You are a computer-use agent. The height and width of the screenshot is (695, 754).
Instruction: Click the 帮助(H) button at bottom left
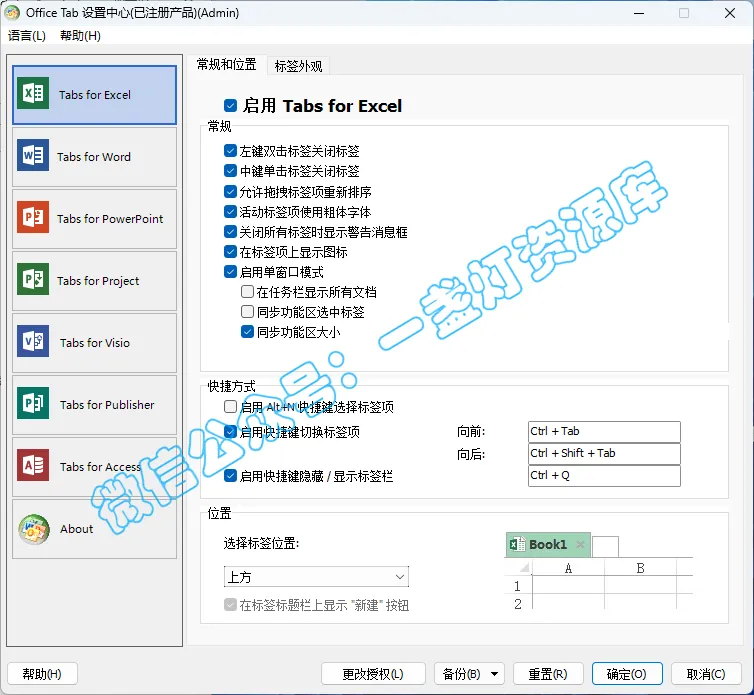point(42,674)
